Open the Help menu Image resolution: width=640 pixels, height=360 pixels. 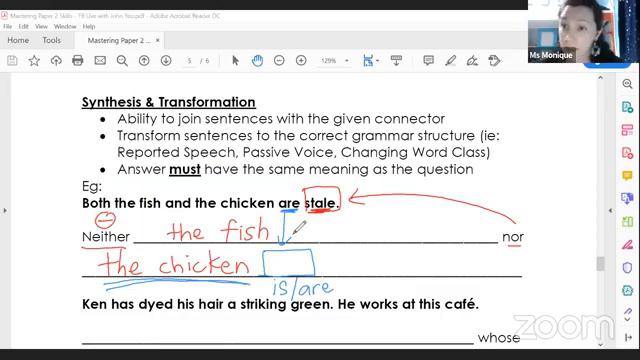89,27
